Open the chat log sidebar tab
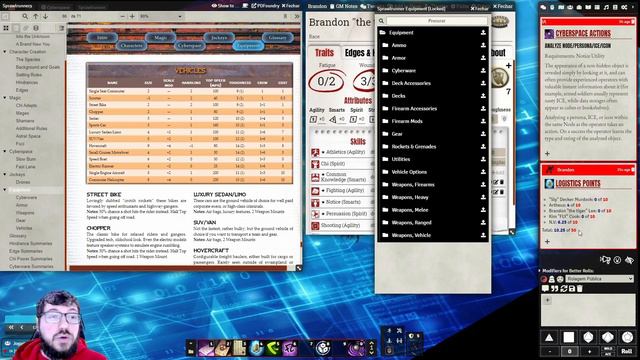This screenshot has width=640, height=360. [x=543, y=7]
